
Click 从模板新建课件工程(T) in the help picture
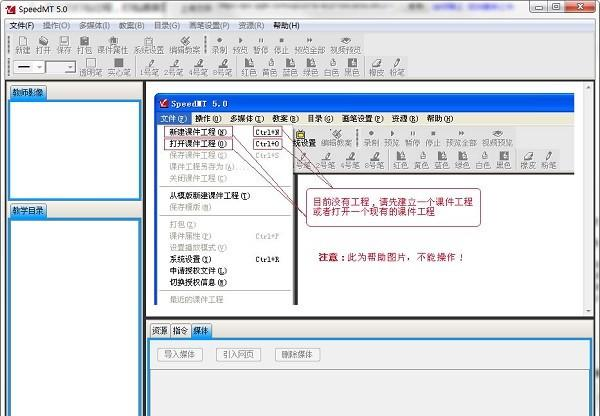(210, 196)
